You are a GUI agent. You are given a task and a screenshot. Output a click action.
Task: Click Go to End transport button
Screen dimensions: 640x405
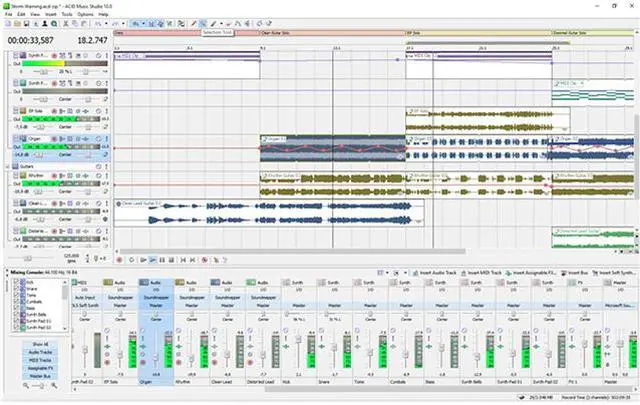193,260
